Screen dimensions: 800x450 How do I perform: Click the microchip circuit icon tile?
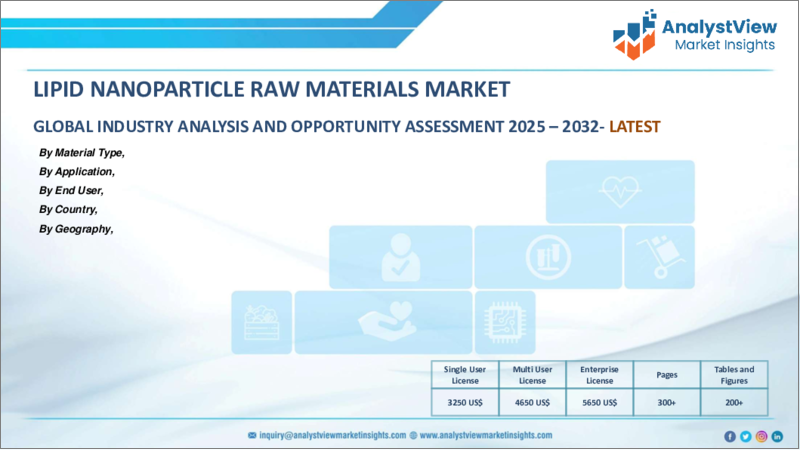tap(503, 322)
